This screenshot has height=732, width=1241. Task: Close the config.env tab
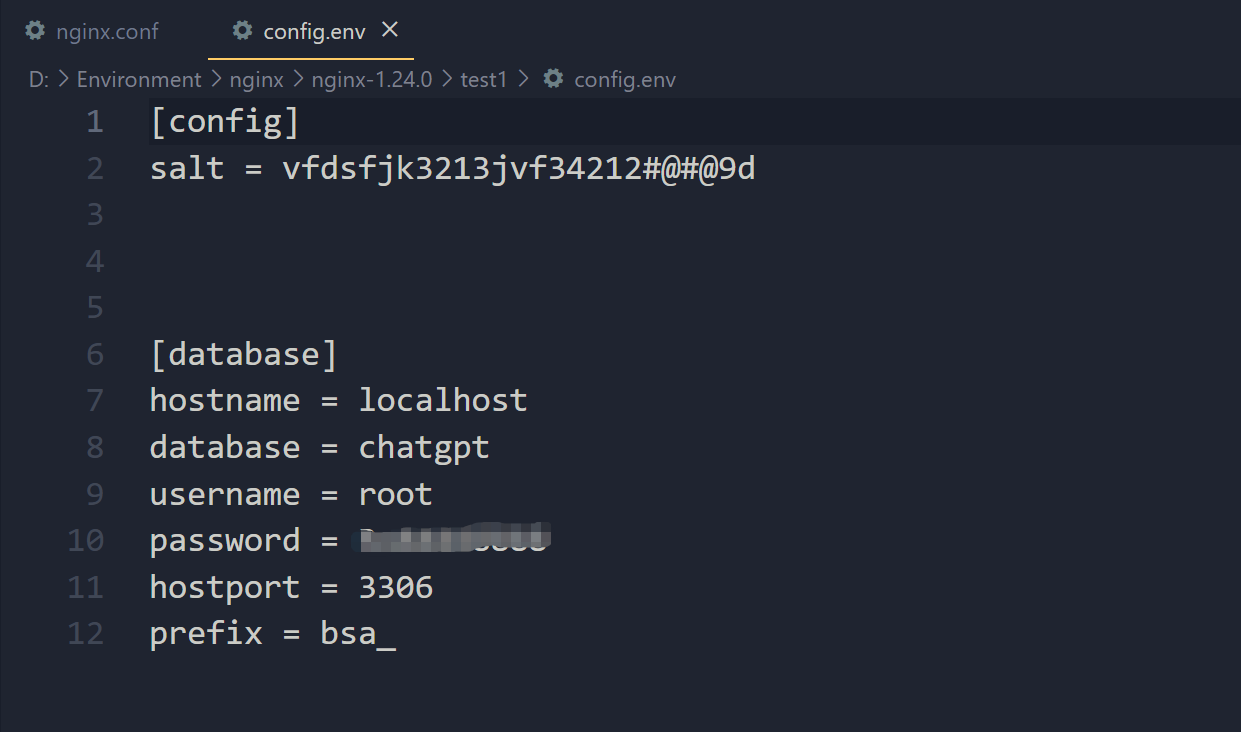pyautogui.click(x=390, y=29)
